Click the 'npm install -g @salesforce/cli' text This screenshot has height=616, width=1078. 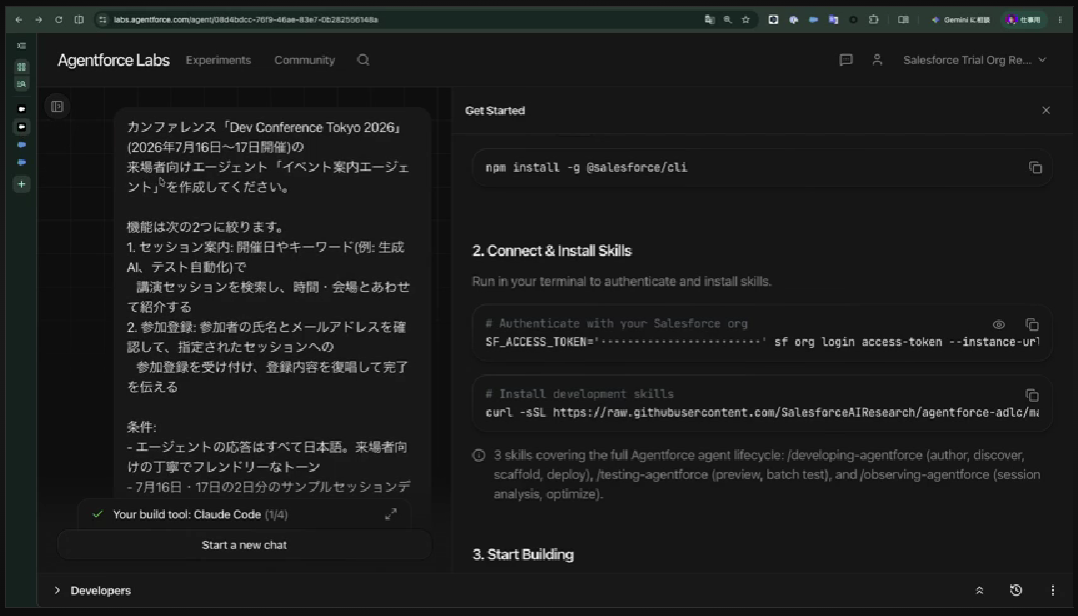(x=586, y=168)
